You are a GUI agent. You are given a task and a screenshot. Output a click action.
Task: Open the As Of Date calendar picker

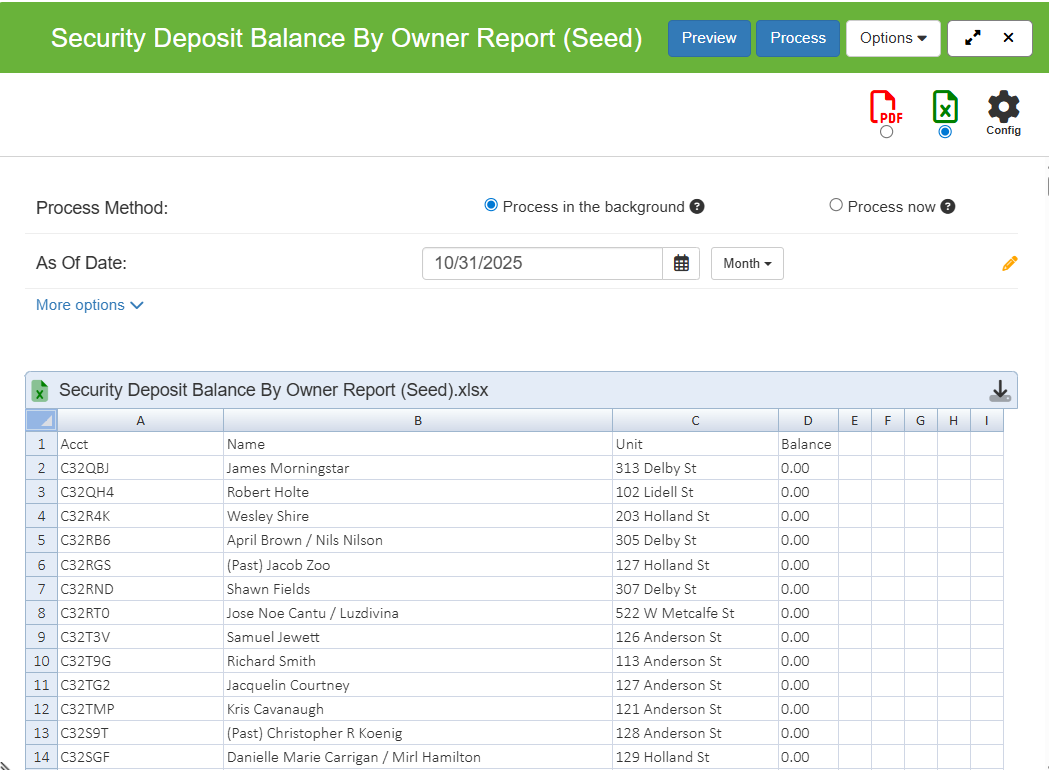click(681, 264)
